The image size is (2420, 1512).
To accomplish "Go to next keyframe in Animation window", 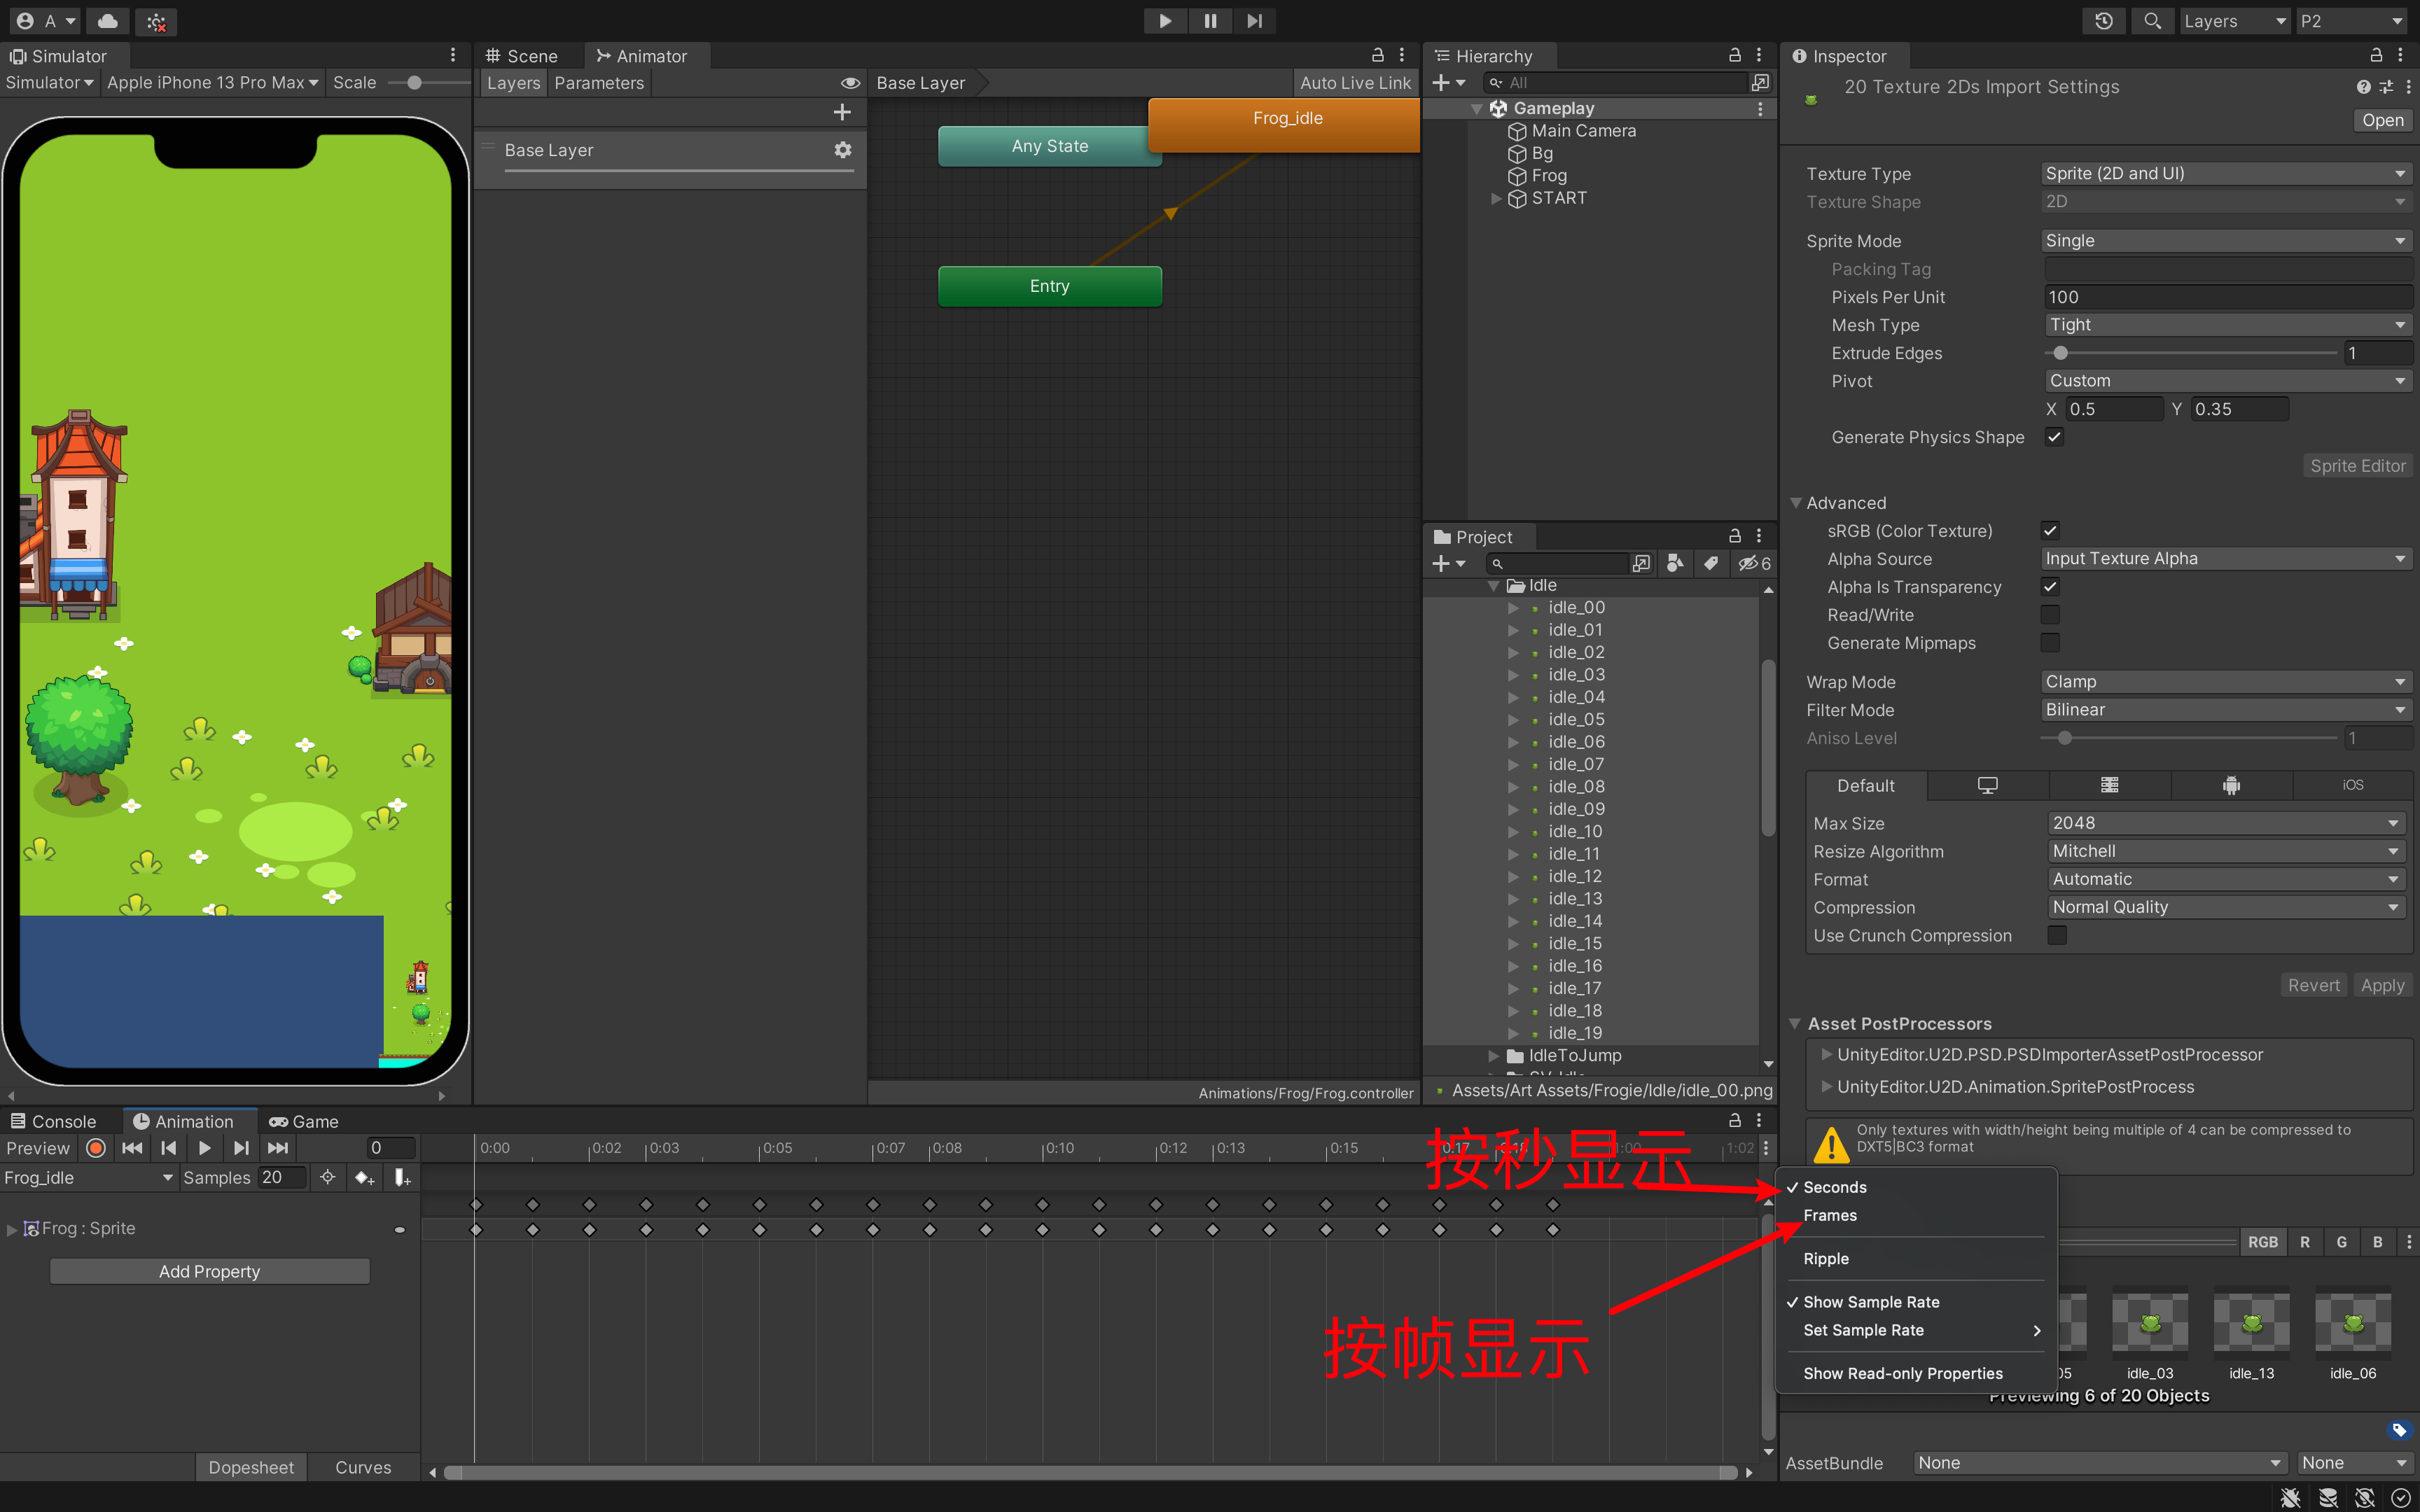I will point(241,1148).
